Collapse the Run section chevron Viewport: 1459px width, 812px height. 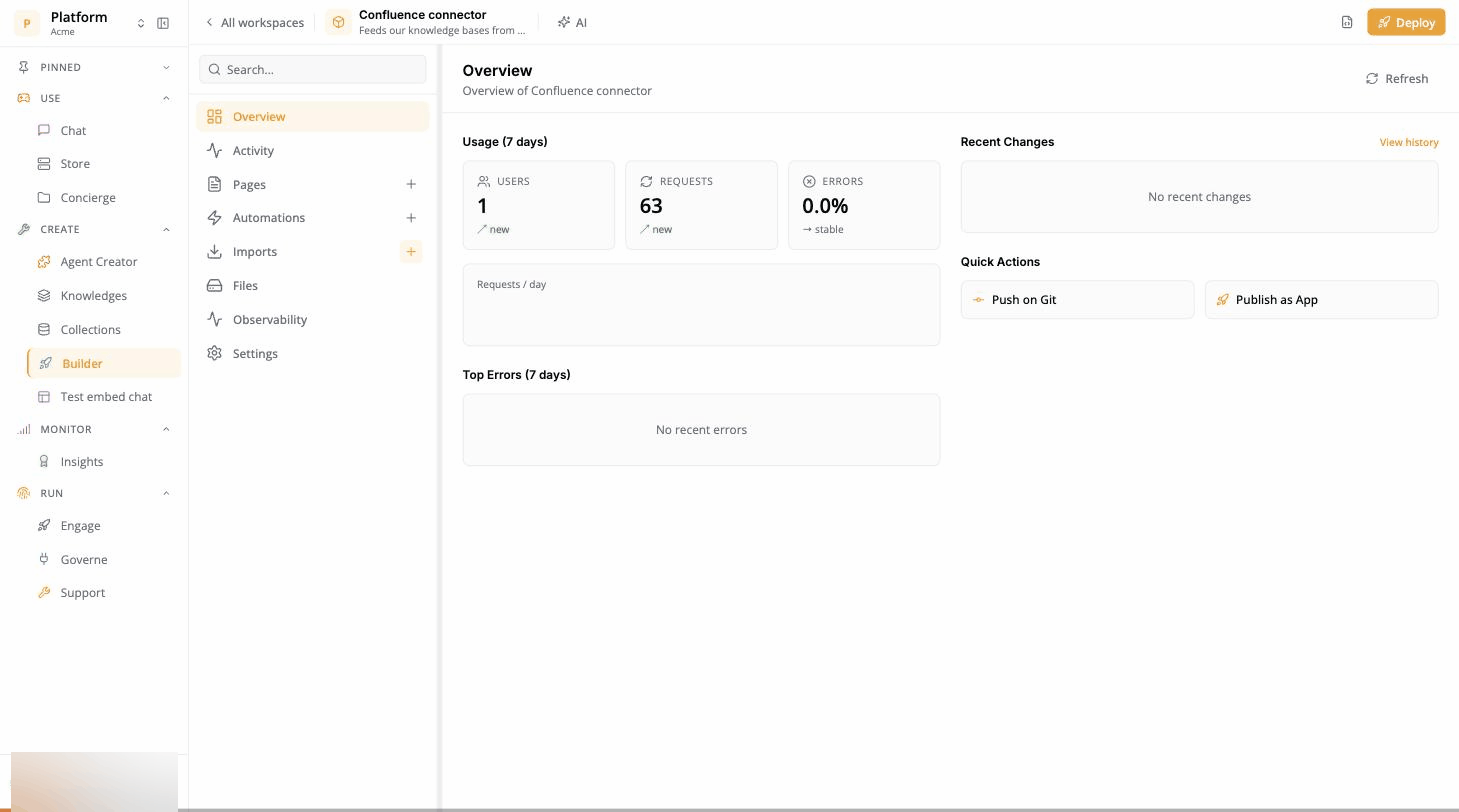166,493
